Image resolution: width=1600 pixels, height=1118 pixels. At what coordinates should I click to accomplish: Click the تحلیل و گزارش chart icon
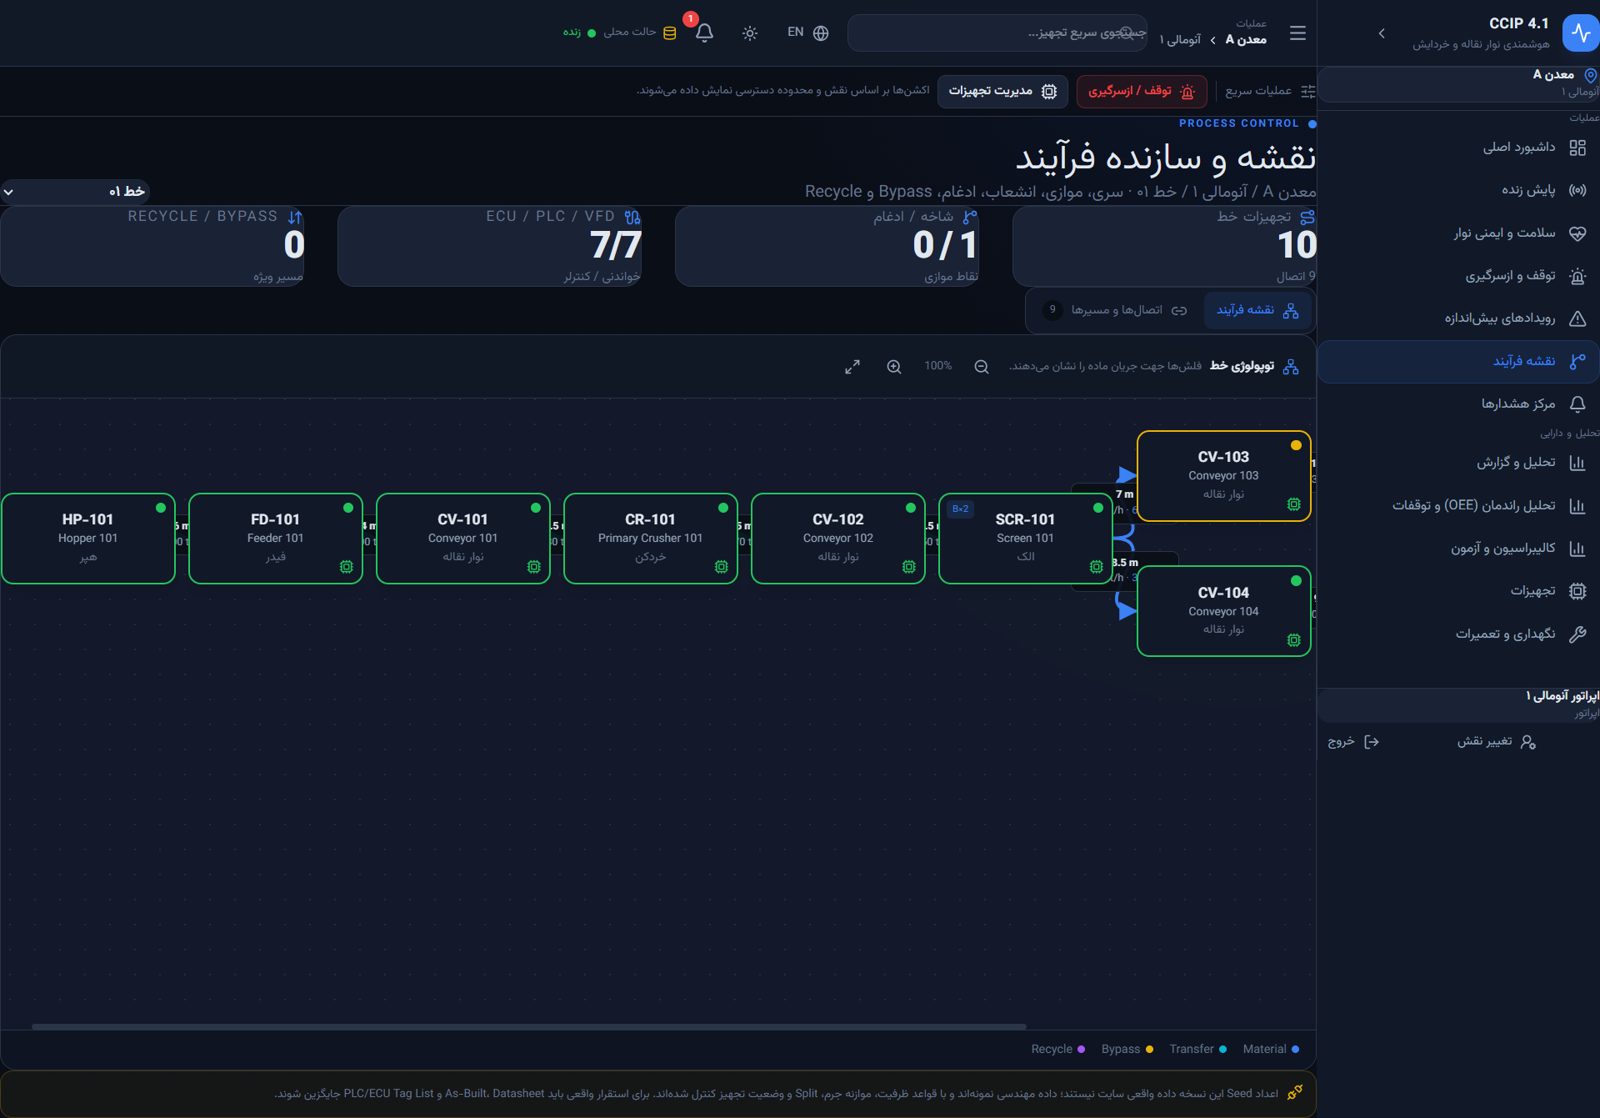coord(1578,463)
